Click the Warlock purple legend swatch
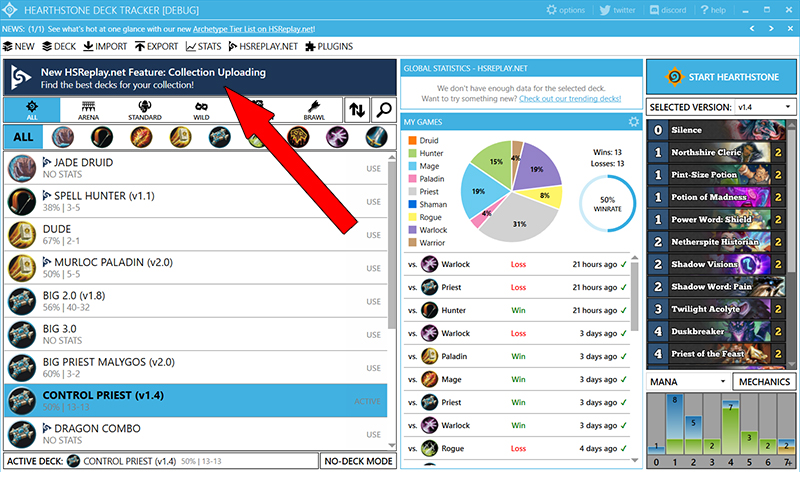Viewport: 800px width, 488px height. 413,230
